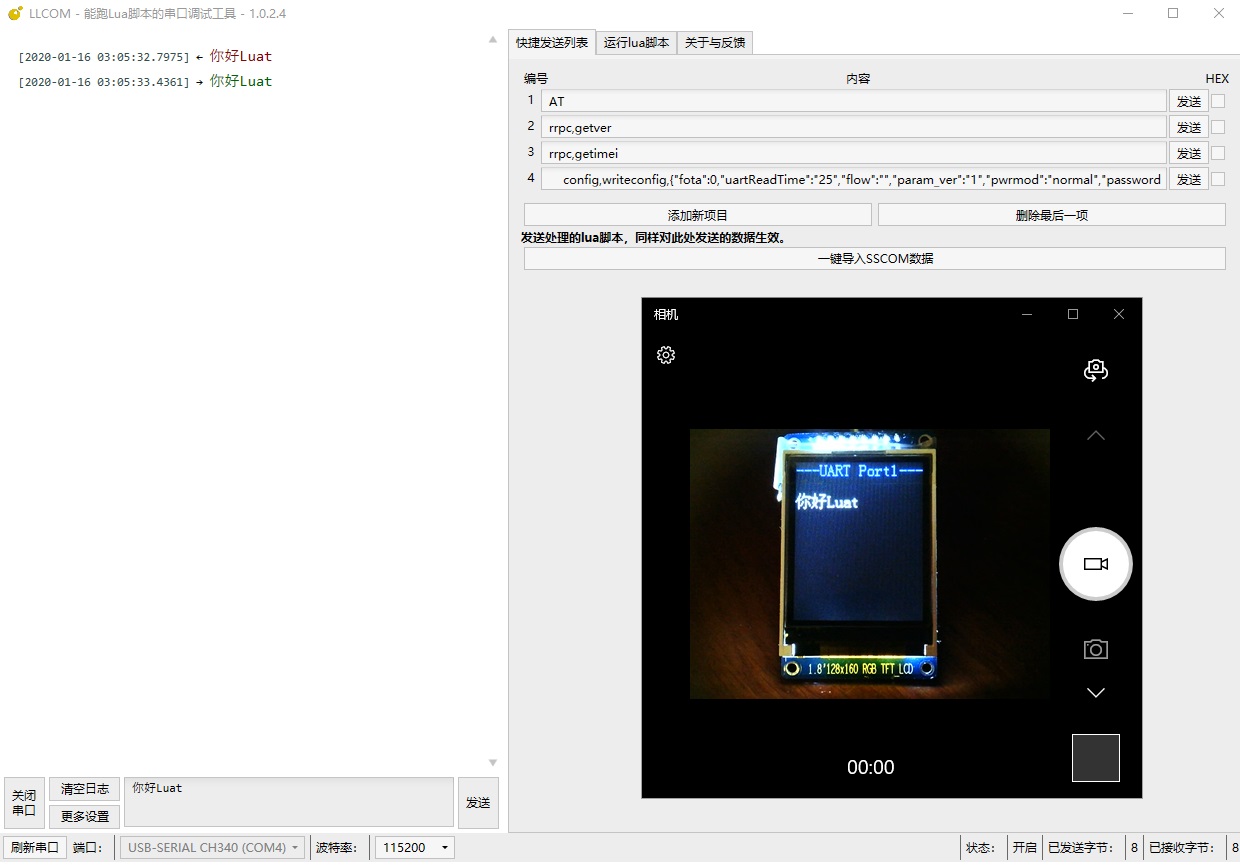Open the 关于与反馈 tab

[x=715, y=42]
